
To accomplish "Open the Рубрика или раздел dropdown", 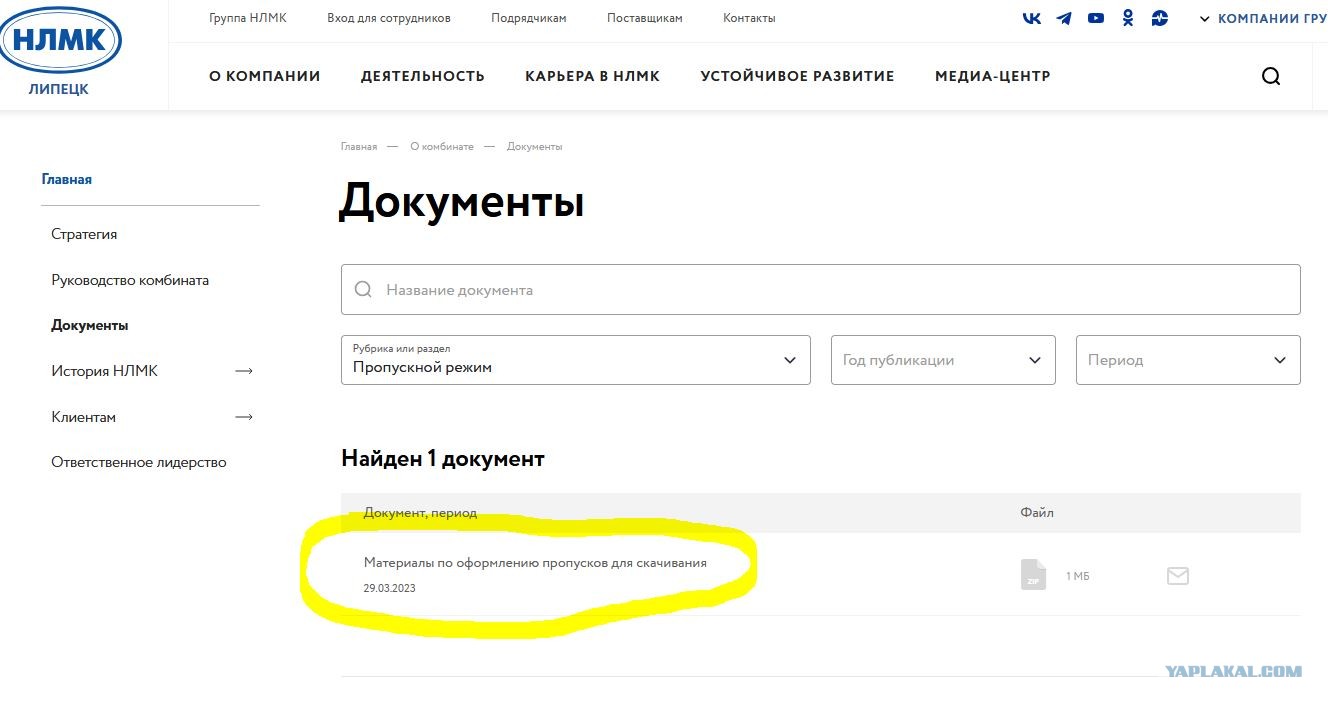I will tap(576, 360).
